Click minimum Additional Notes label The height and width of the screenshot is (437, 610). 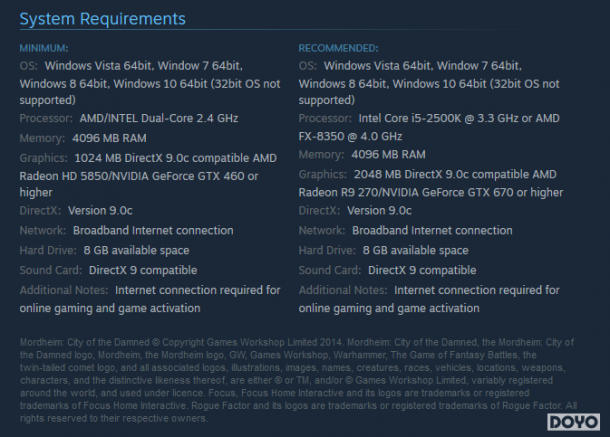tap(64, 290)
